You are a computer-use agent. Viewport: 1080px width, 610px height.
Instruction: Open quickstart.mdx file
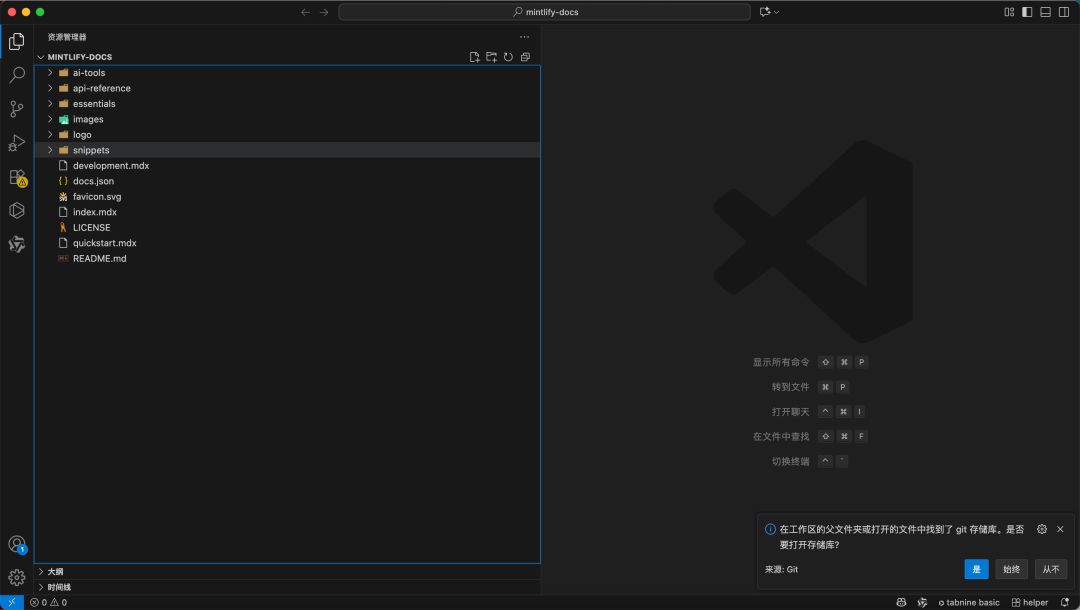coord(287,243)
